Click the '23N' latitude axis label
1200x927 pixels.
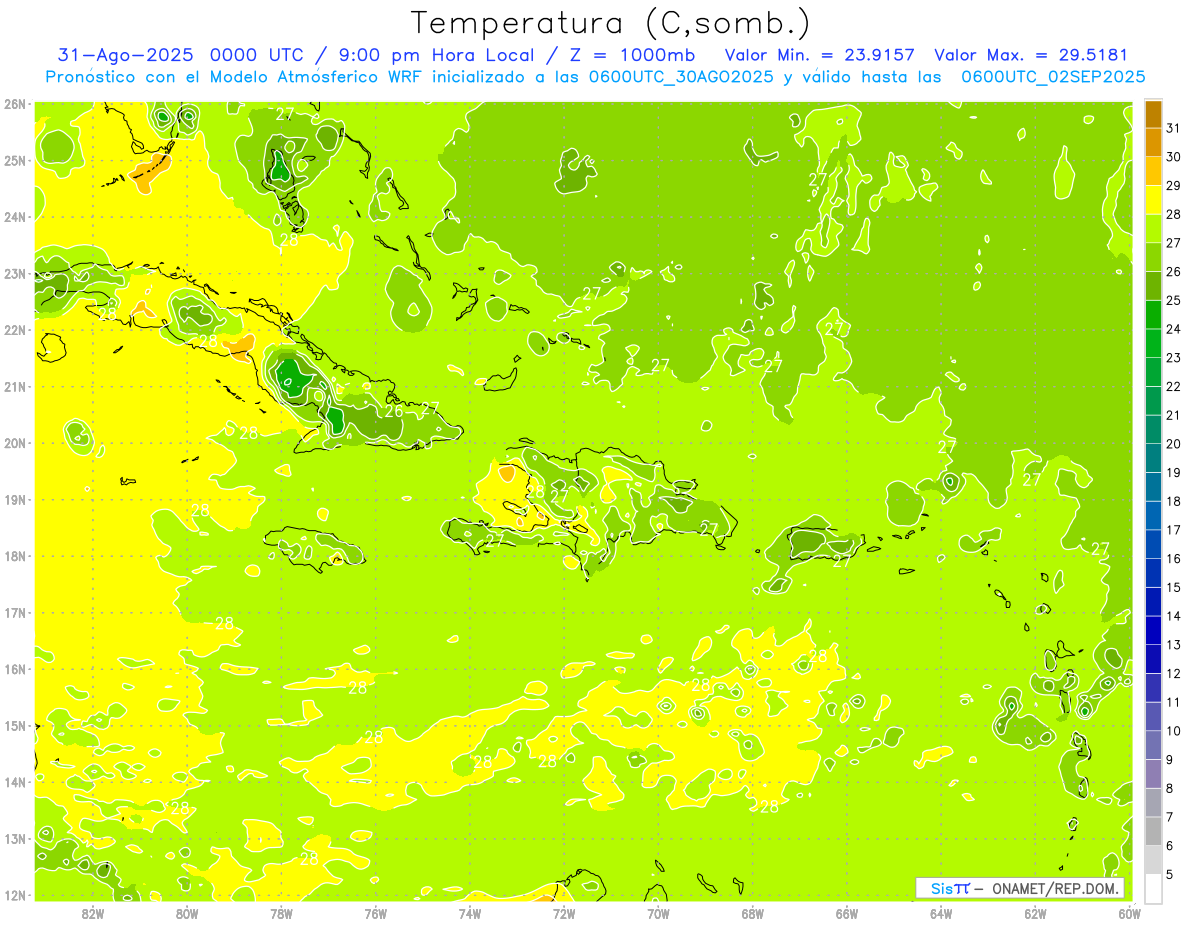coord(14,273)
